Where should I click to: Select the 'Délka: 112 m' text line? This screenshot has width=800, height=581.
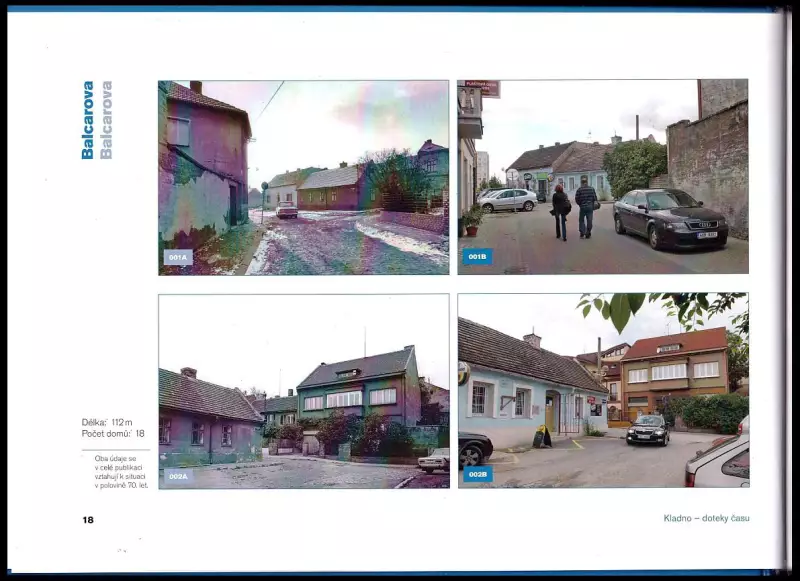(107, 422)
